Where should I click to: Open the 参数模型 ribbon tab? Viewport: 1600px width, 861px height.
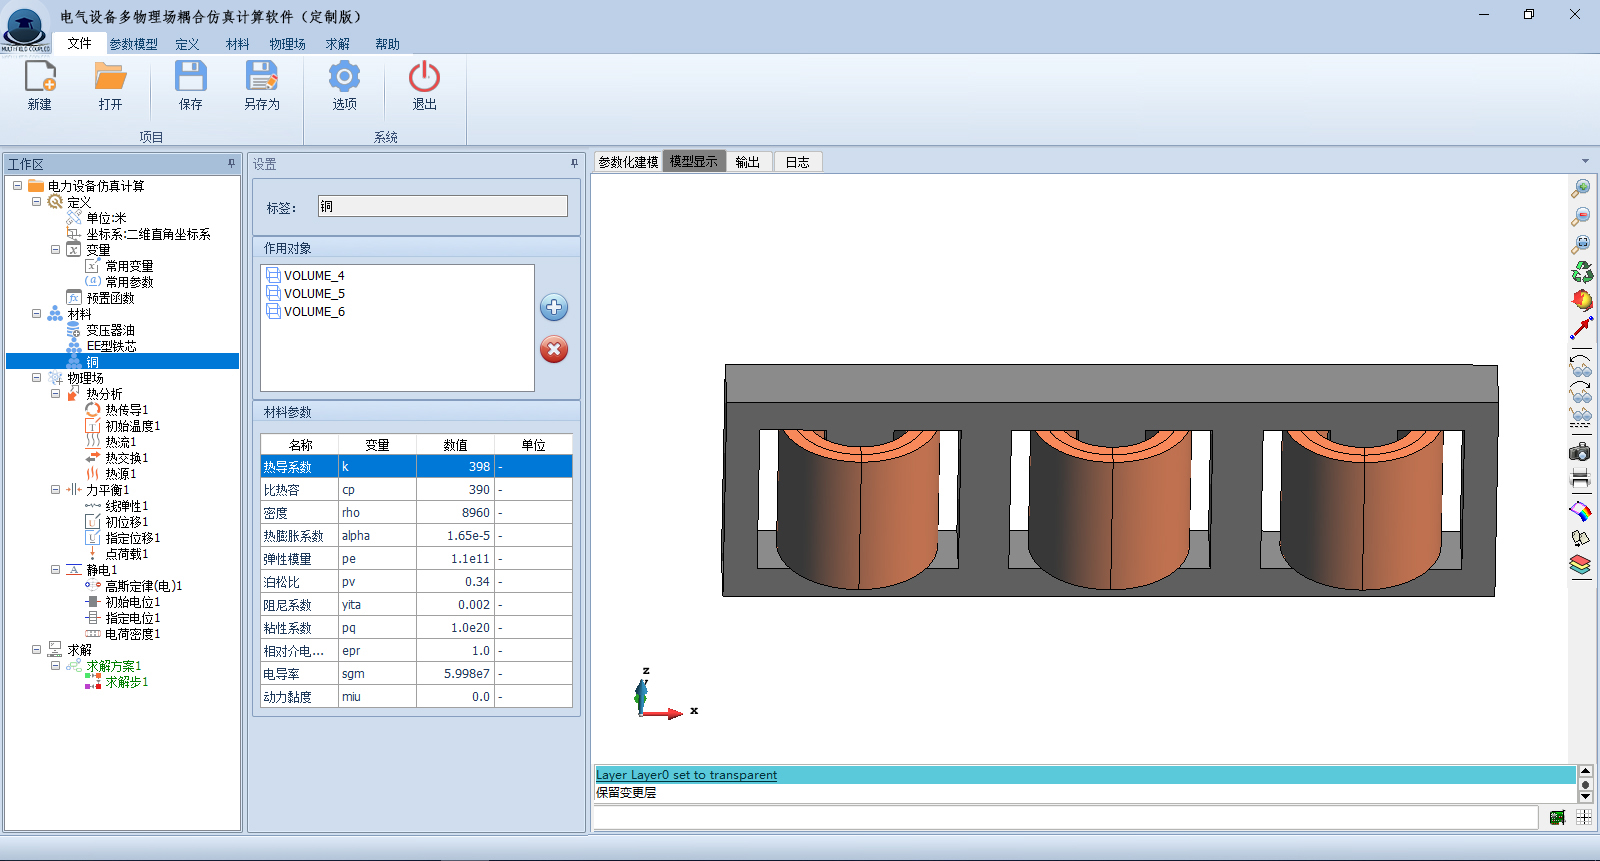(134, 44)
